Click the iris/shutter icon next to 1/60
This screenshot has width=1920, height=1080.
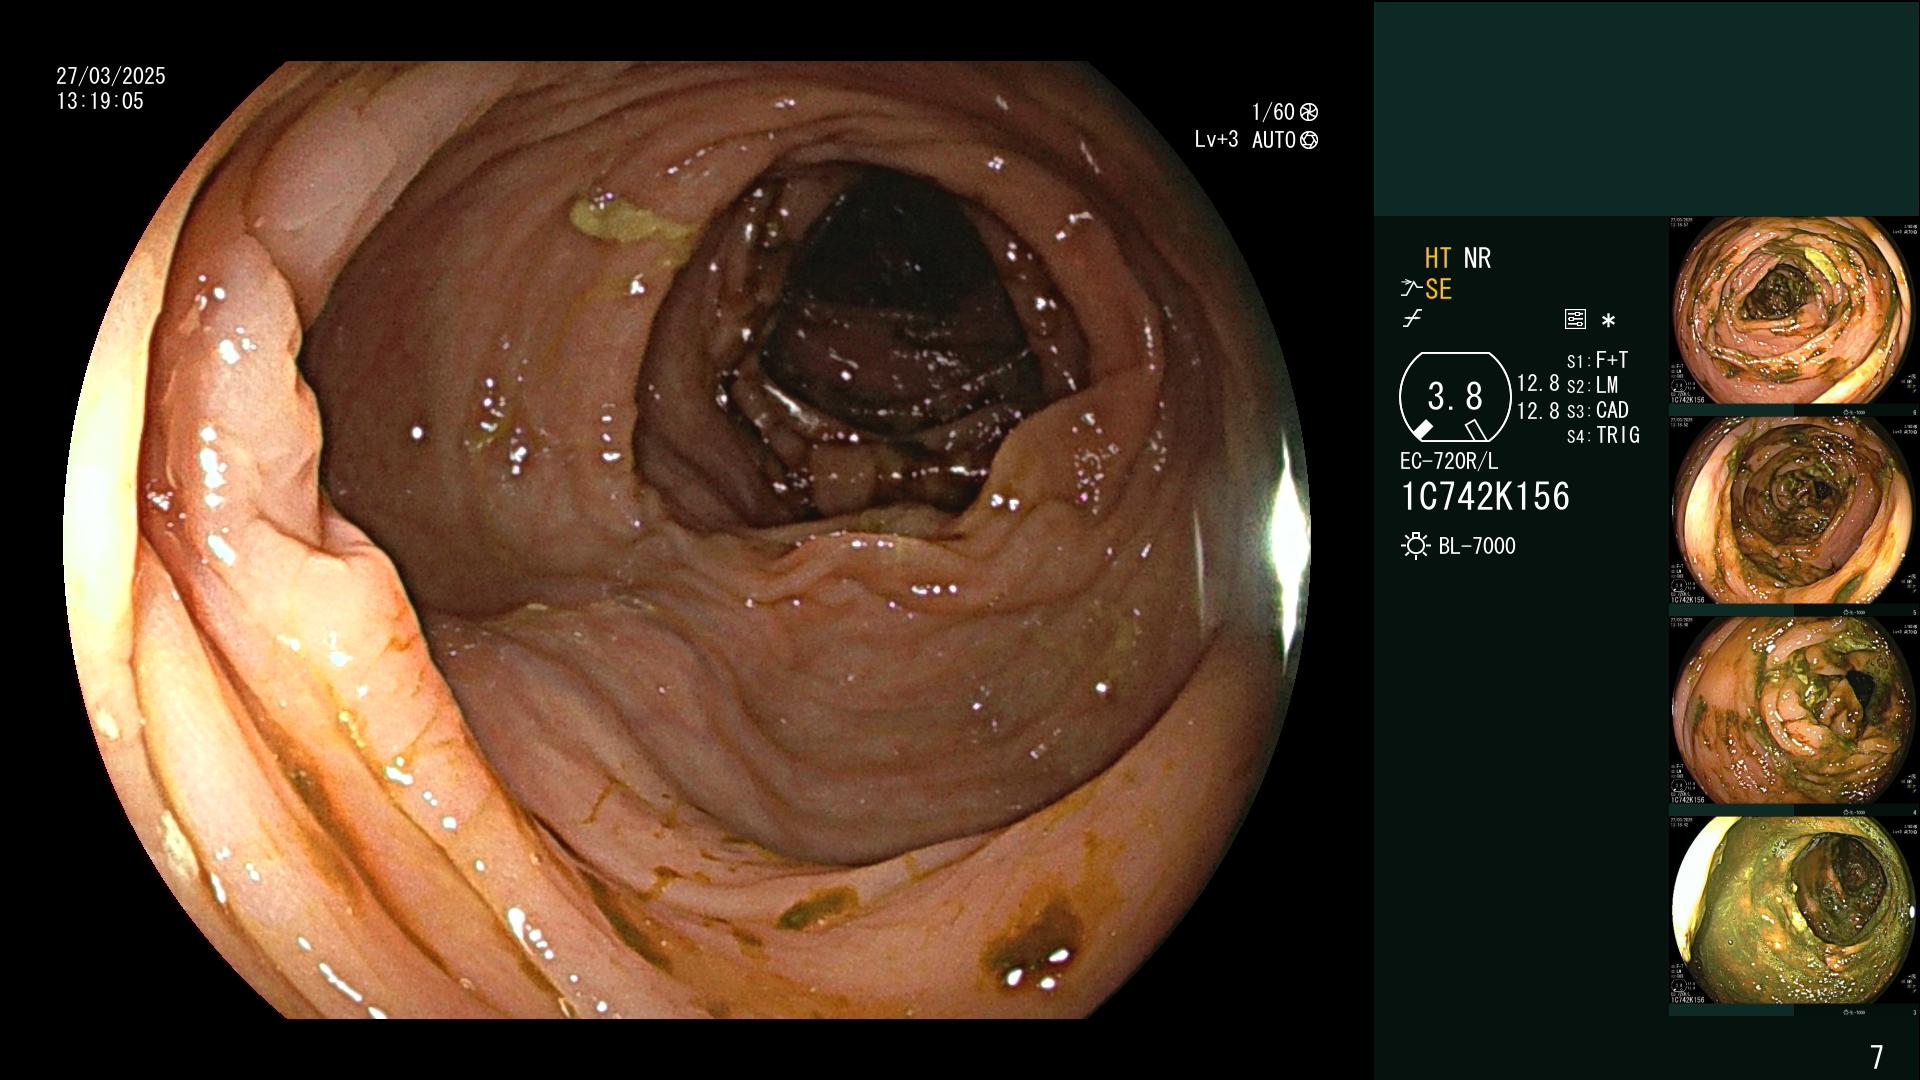click(x=1308, y=113)
